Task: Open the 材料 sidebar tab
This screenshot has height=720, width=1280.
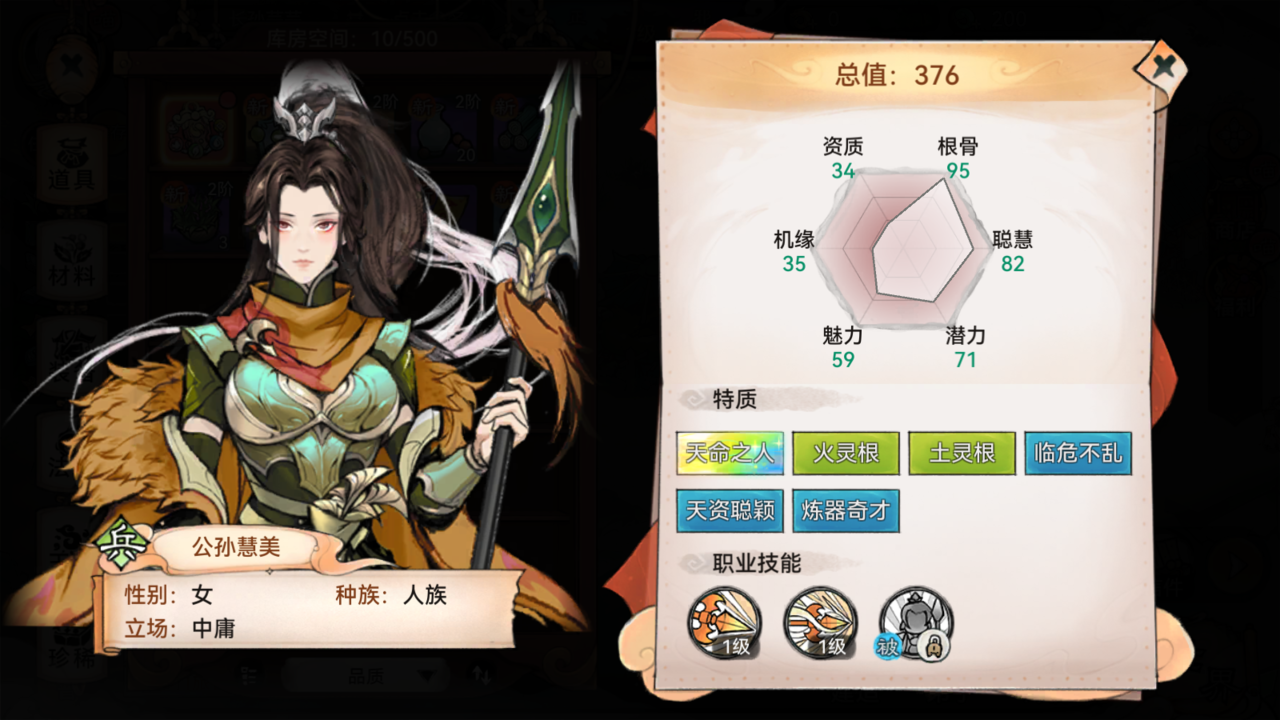Action: point(71,258)
